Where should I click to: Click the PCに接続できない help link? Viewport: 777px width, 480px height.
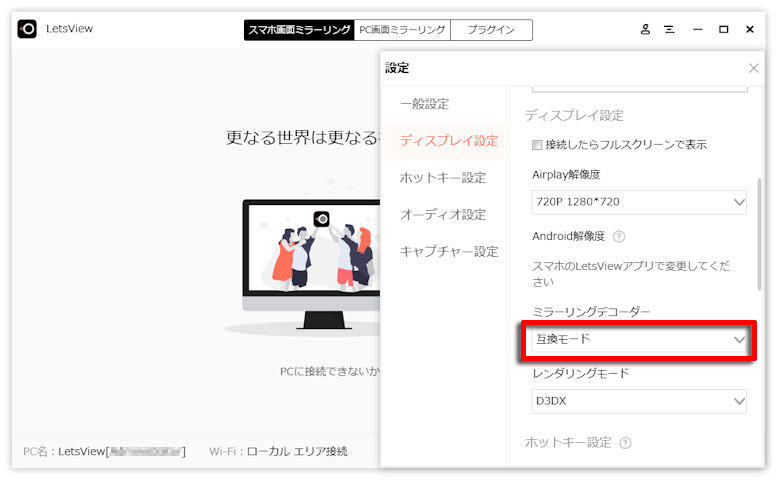(330, 372)
